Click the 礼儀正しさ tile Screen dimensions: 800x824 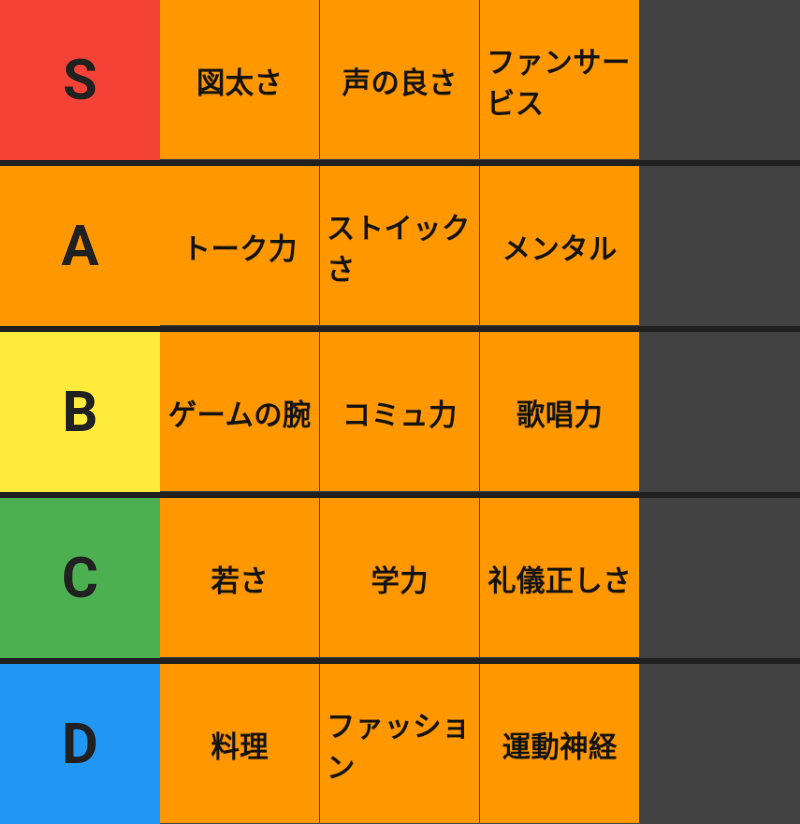pyautogui.click(x=559, y=578)
